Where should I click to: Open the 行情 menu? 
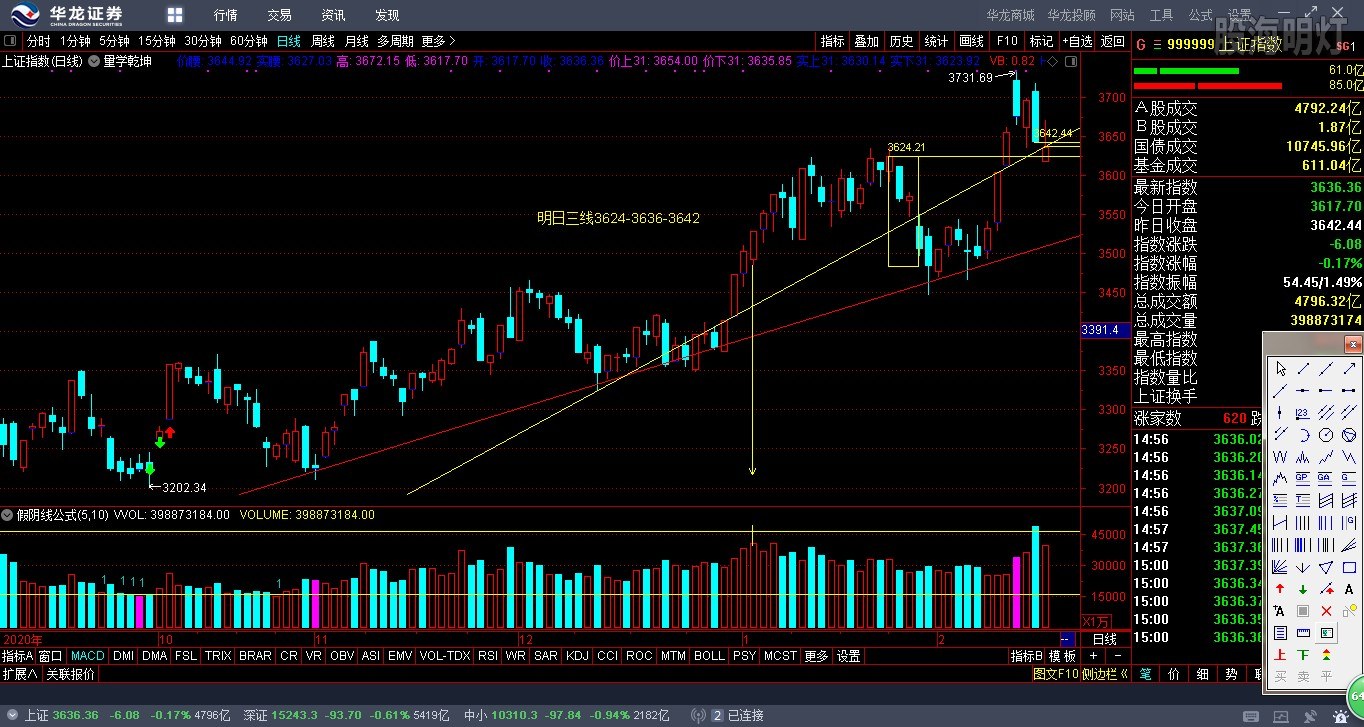coord(226,15)
